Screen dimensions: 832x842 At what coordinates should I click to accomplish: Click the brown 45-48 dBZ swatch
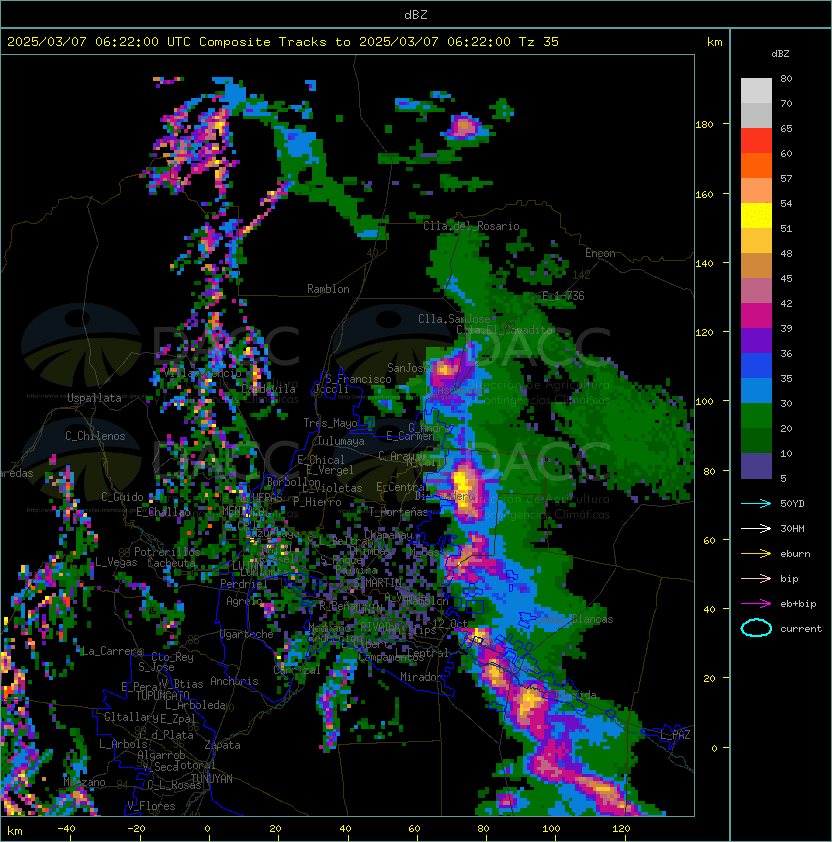tap(756, 265)
